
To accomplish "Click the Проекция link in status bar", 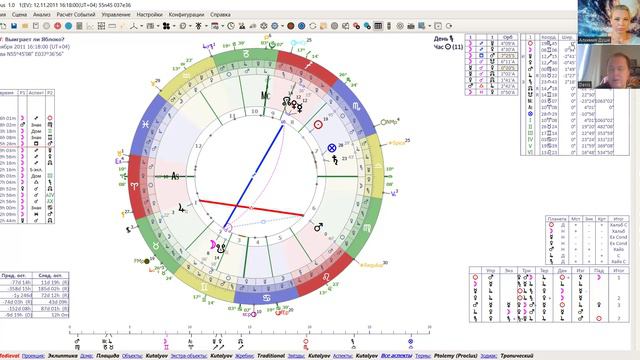I will pyautogui.click(x=33, y=356).
